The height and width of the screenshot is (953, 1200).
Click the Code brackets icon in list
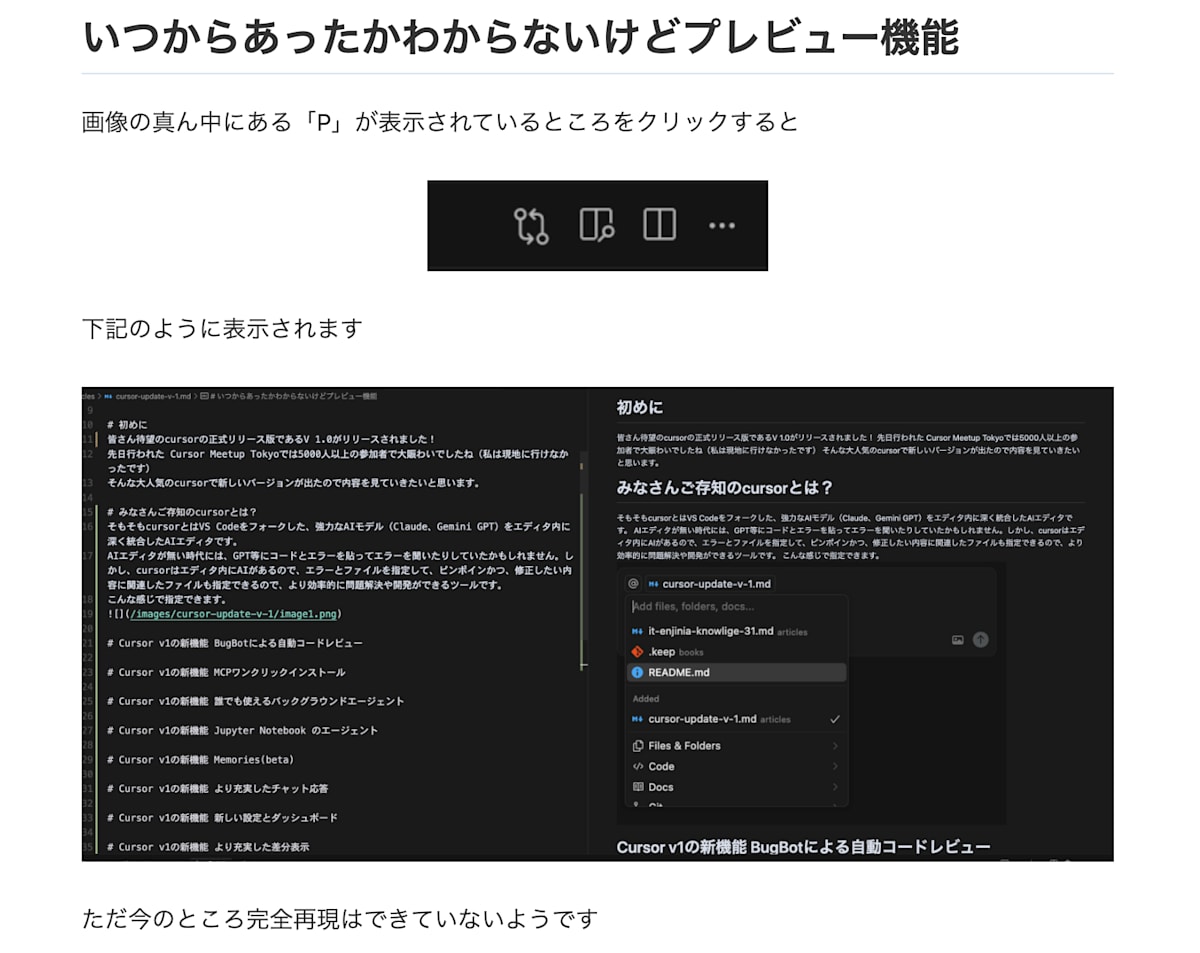638,767
